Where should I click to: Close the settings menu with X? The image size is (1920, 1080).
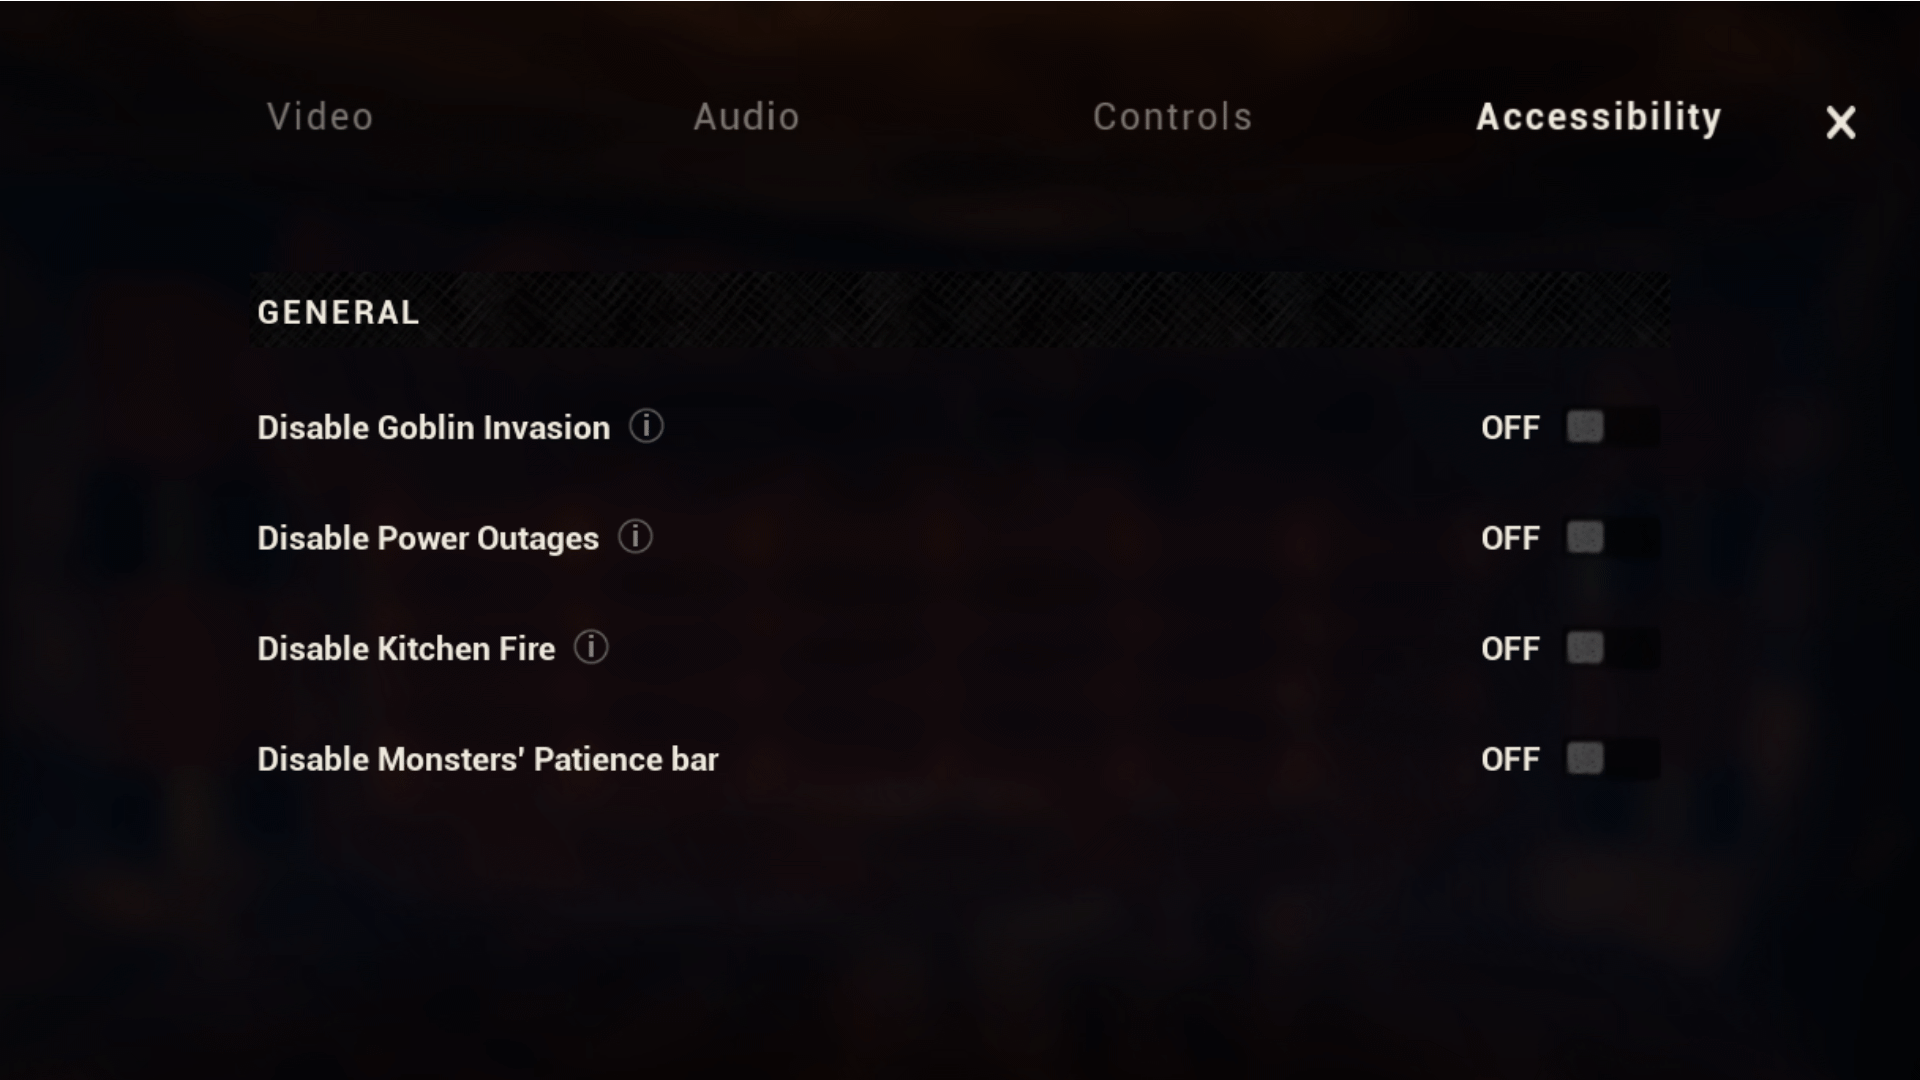point(1840,123)
